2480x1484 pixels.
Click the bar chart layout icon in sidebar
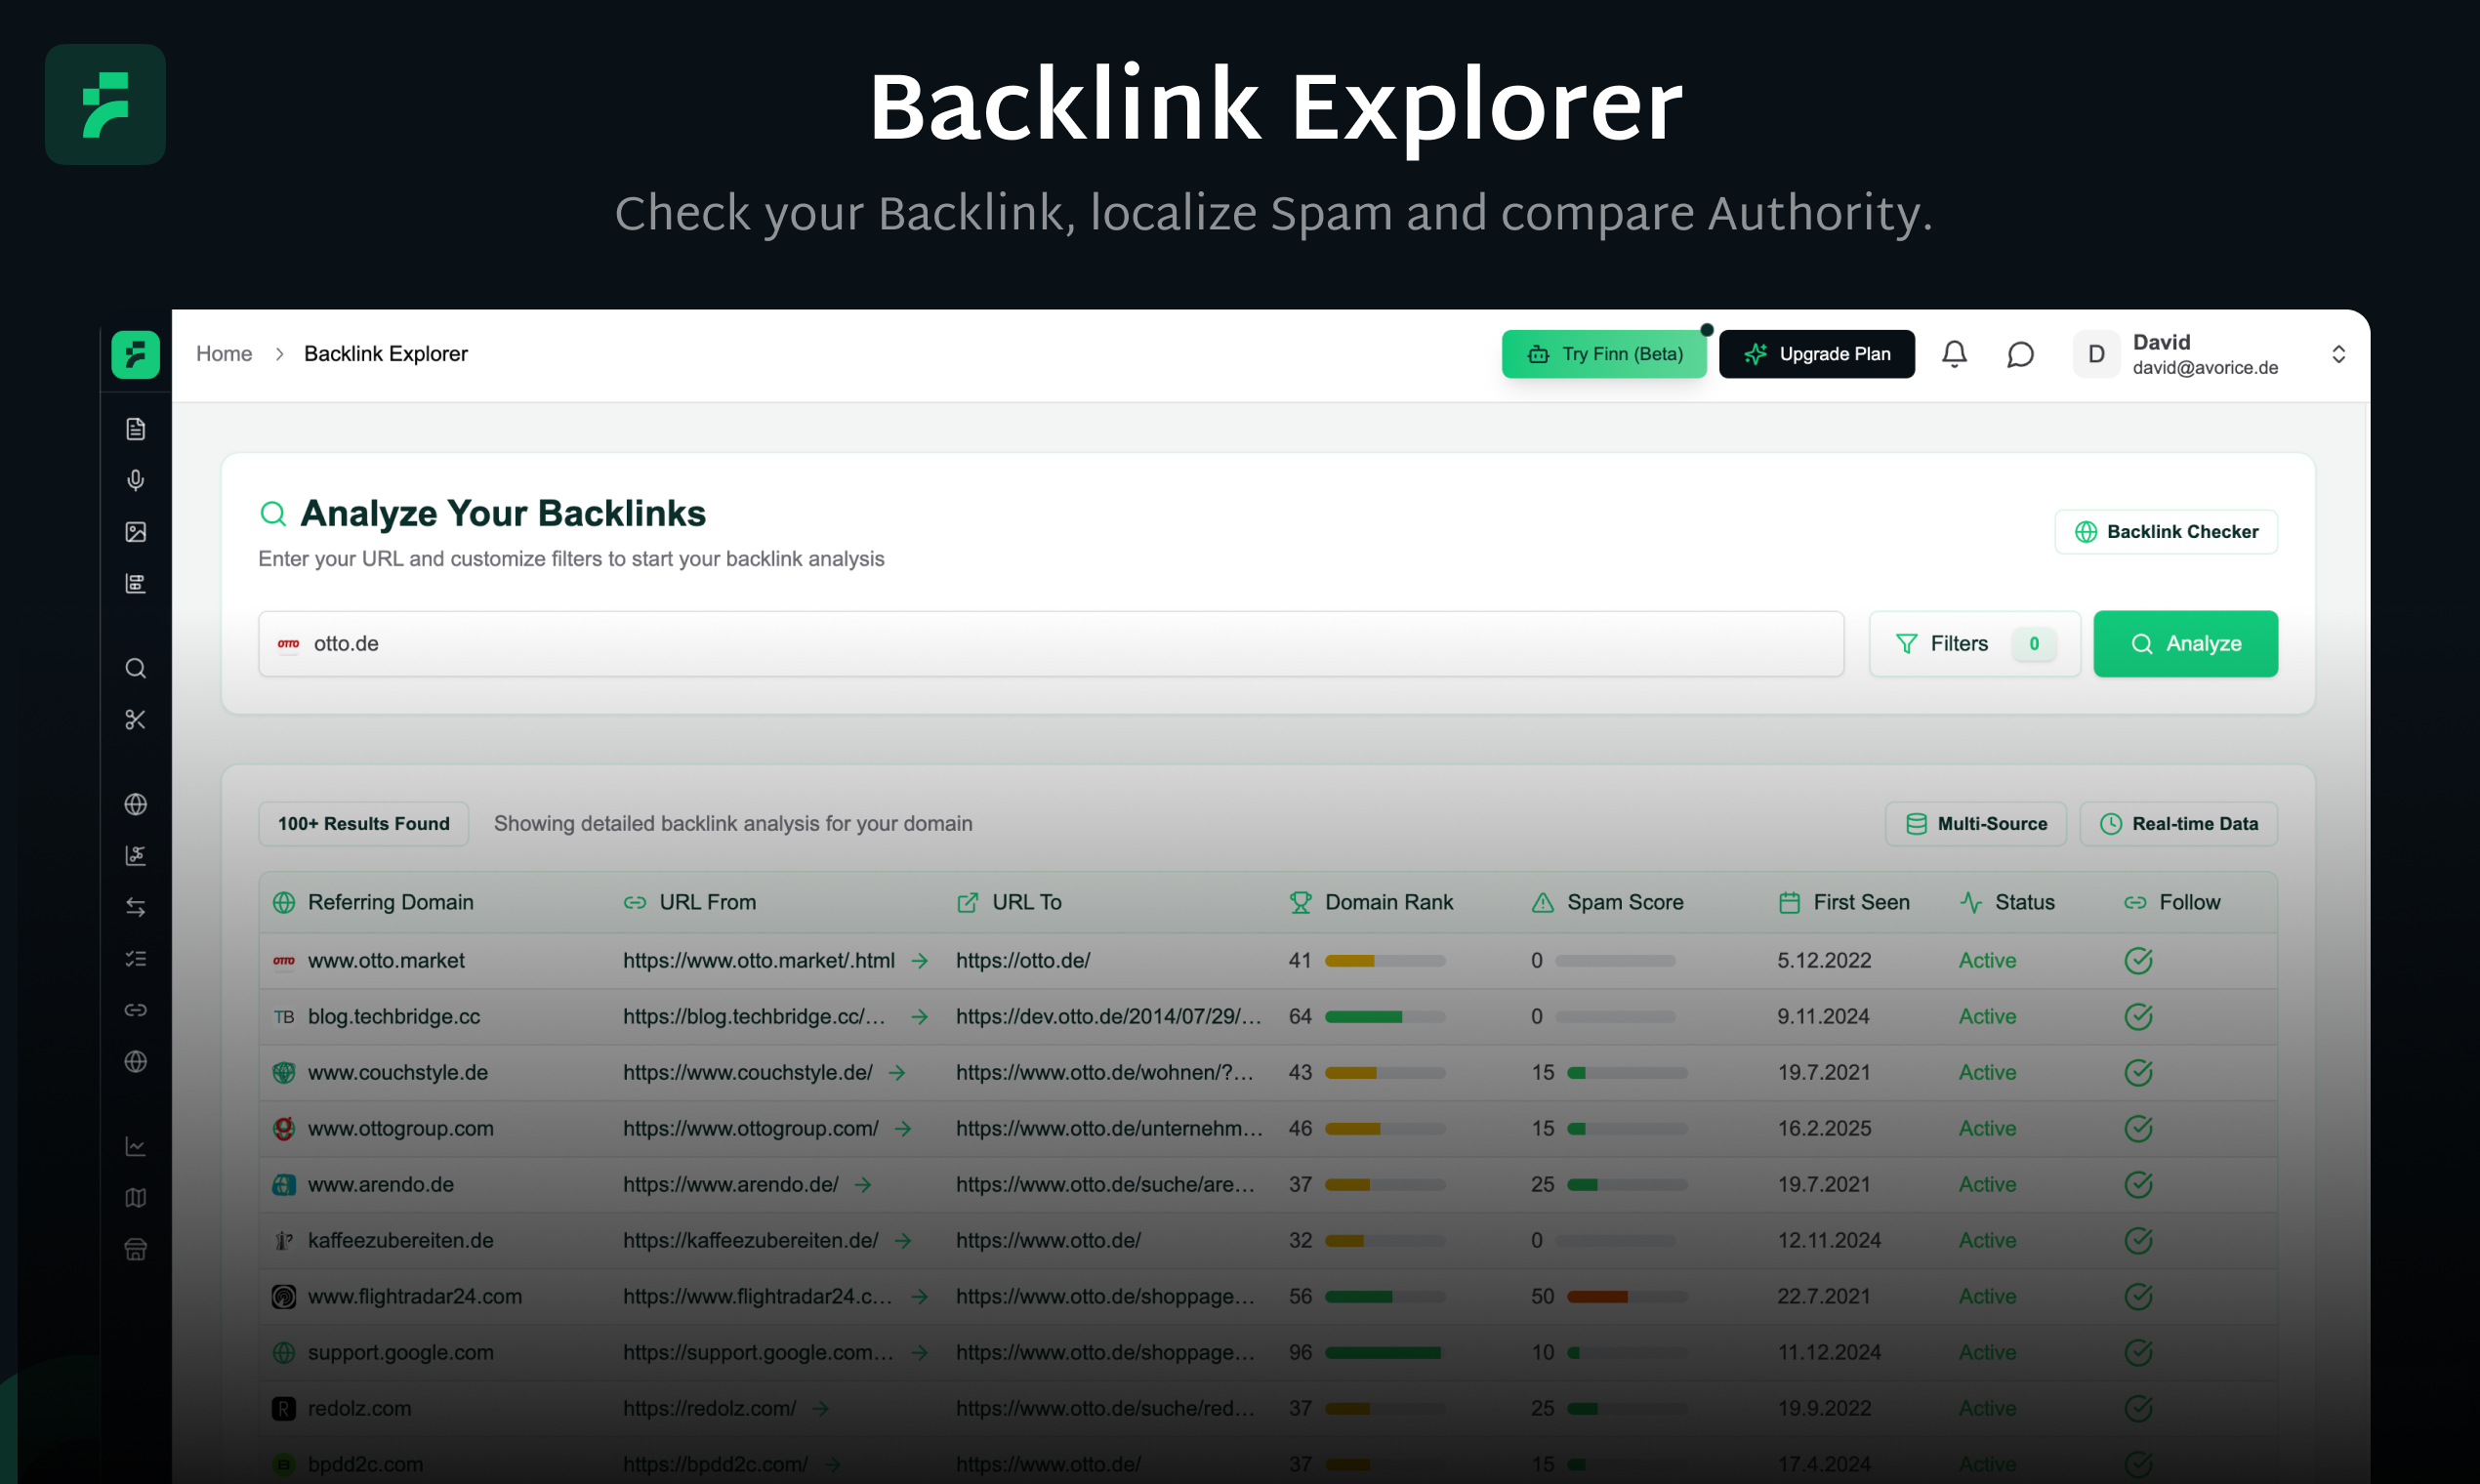pos(136,583)
